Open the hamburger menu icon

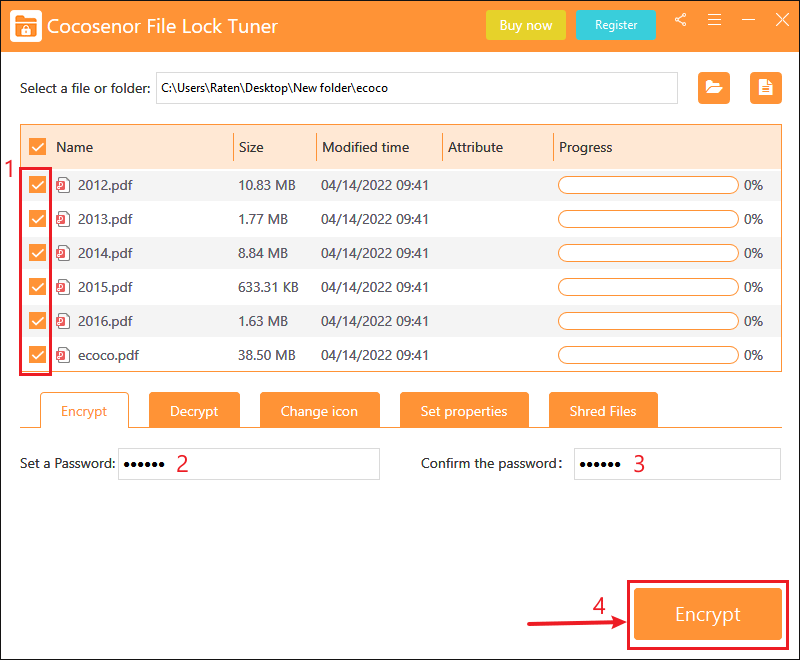pyautogui.click(x=714, y=20)
